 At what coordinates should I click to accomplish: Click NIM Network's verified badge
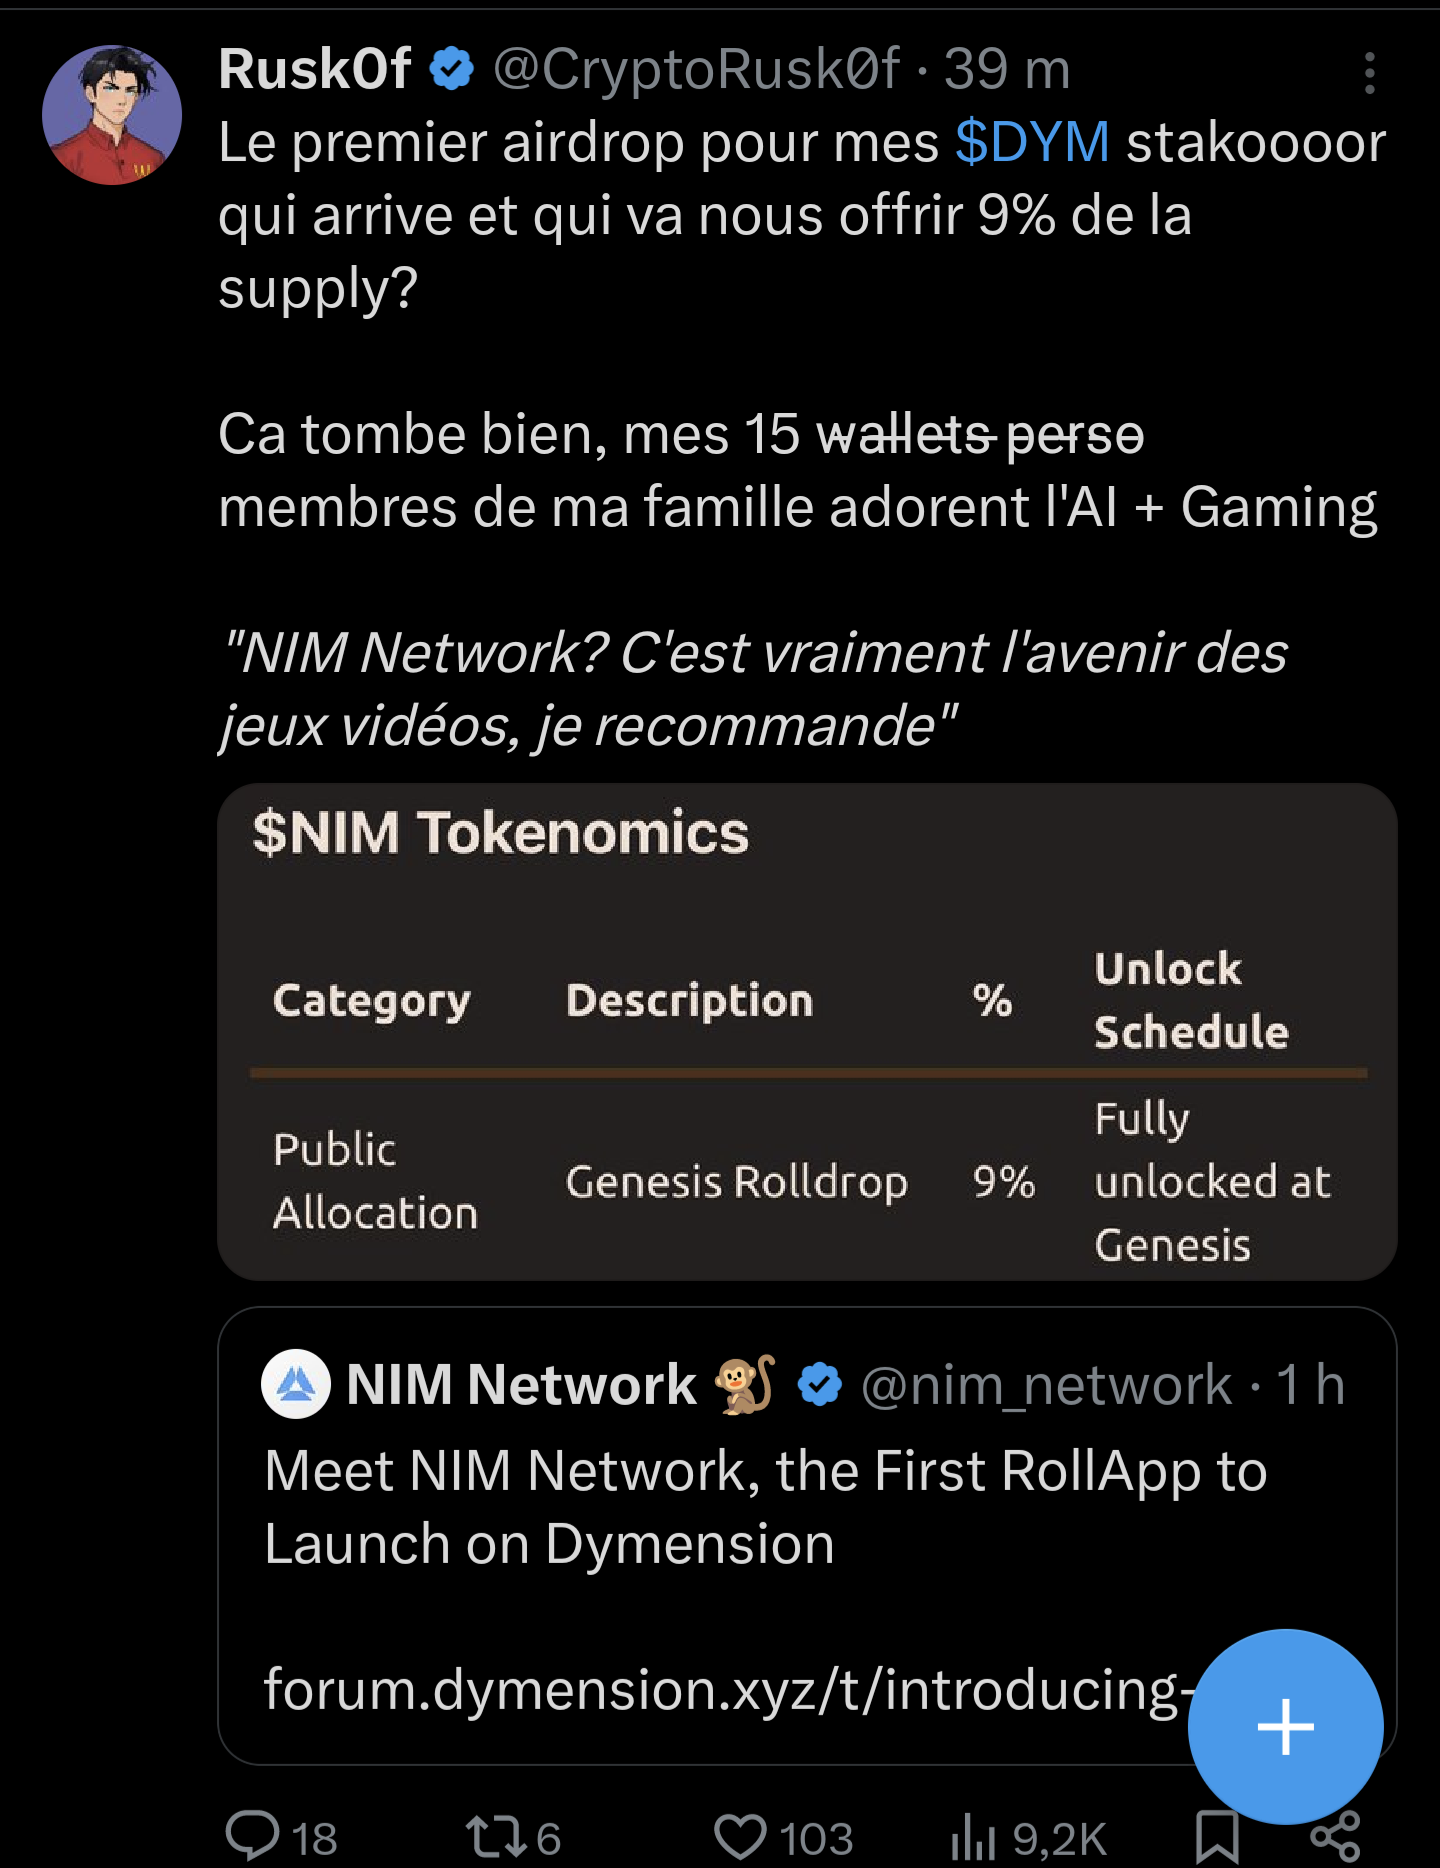(x=820, y=1385)
